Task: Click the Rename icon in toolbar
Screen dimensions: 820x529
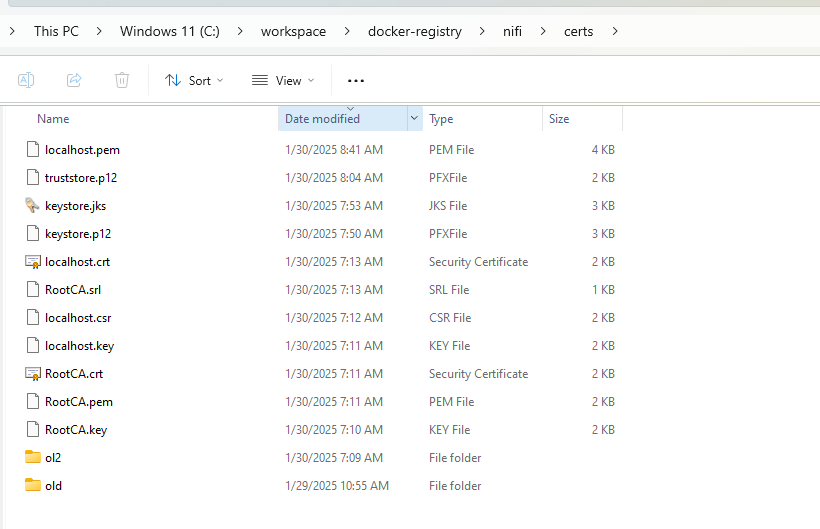Action: [x=26, y=80]
